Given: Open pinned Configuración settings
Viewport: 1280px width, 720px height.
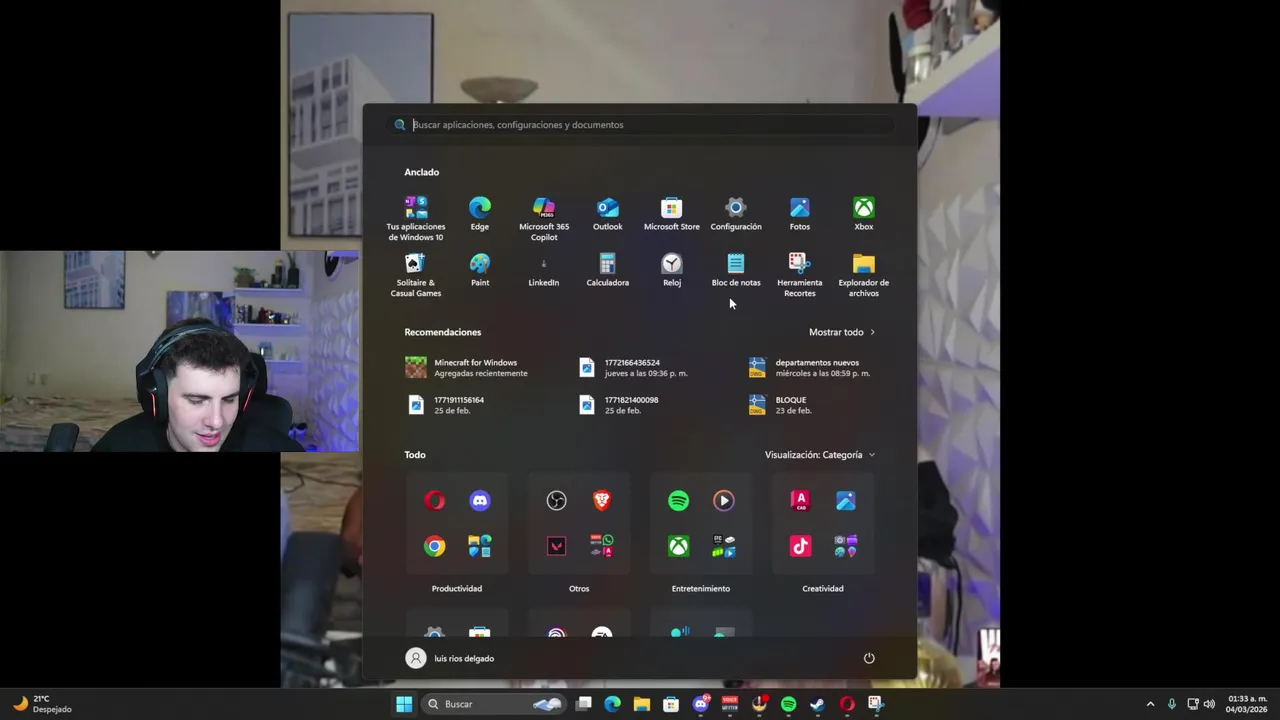Looking at the screenshot, I should tap(736, 214).
